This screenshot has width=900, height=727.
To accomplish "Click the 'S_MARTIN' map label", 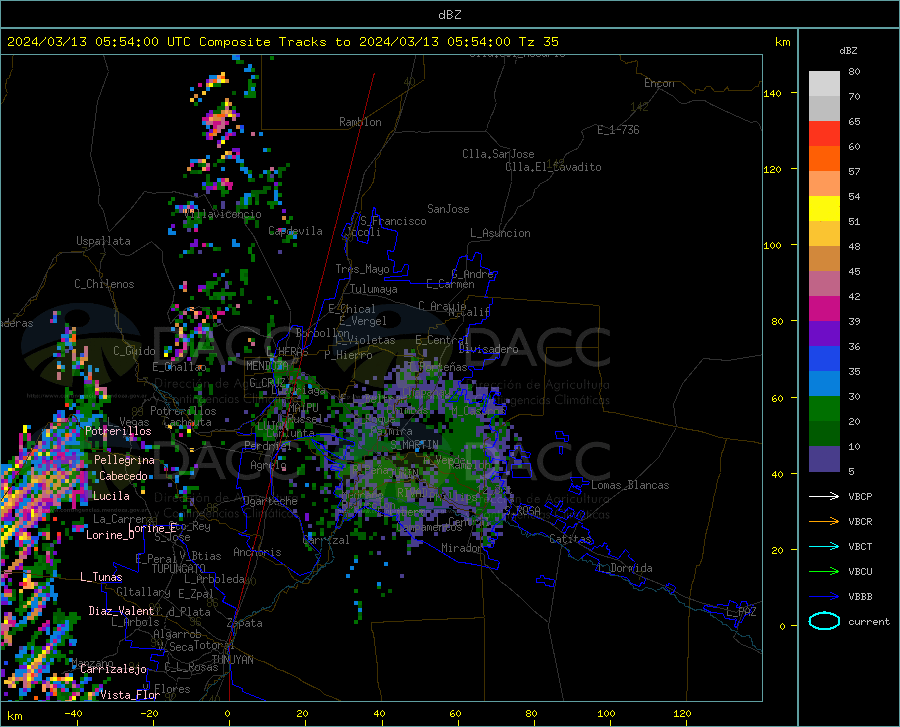I will point(414,445).
